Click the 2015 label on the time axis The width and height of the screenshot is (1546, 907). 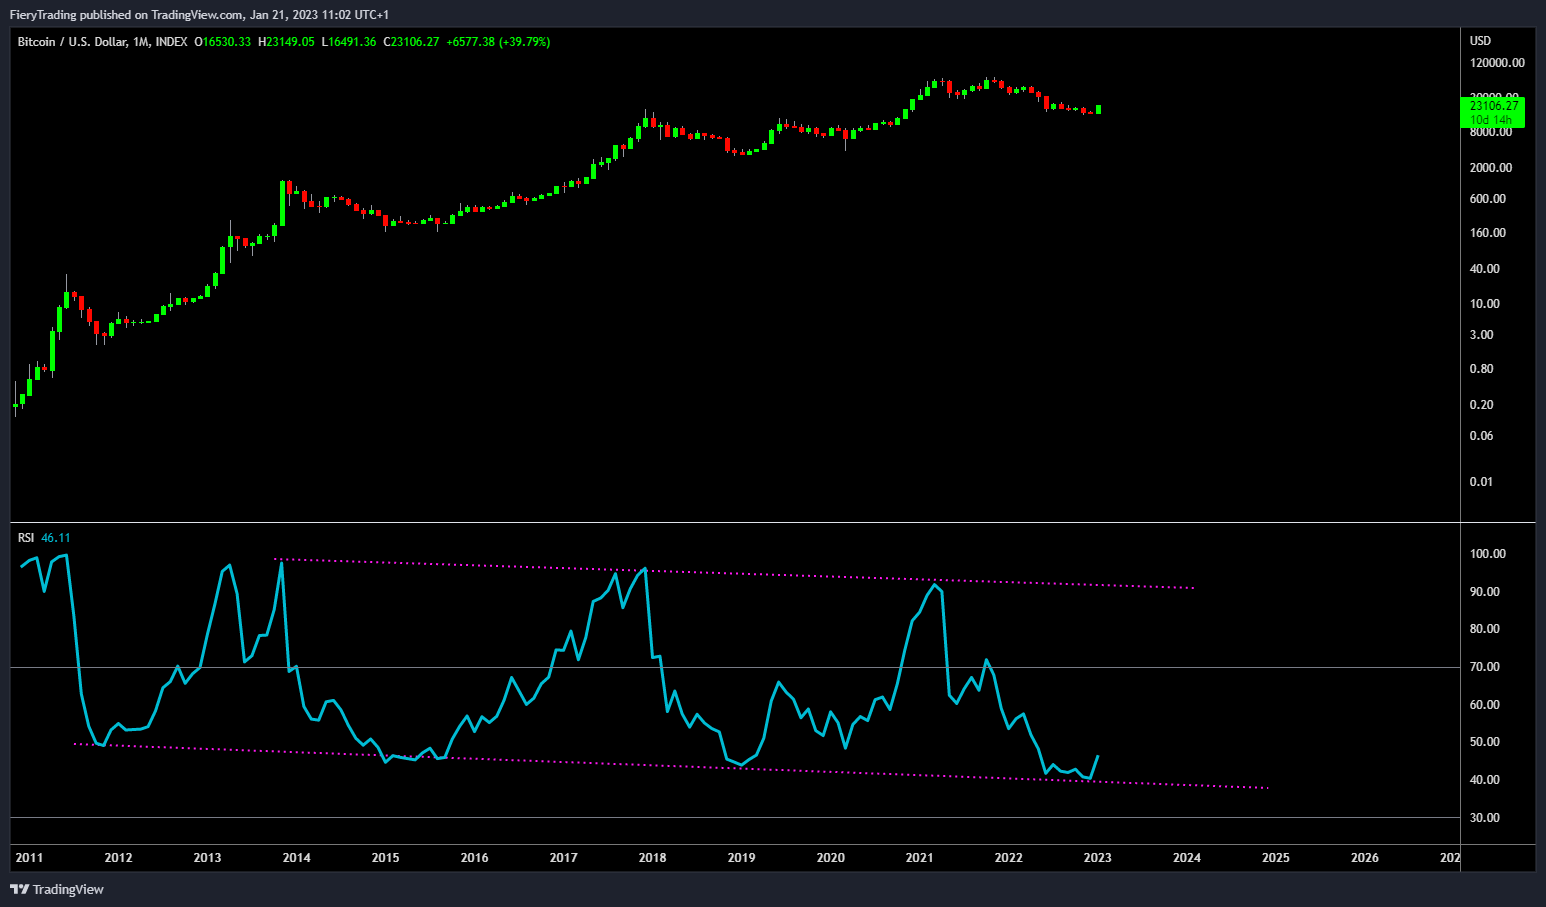point(385,858)
